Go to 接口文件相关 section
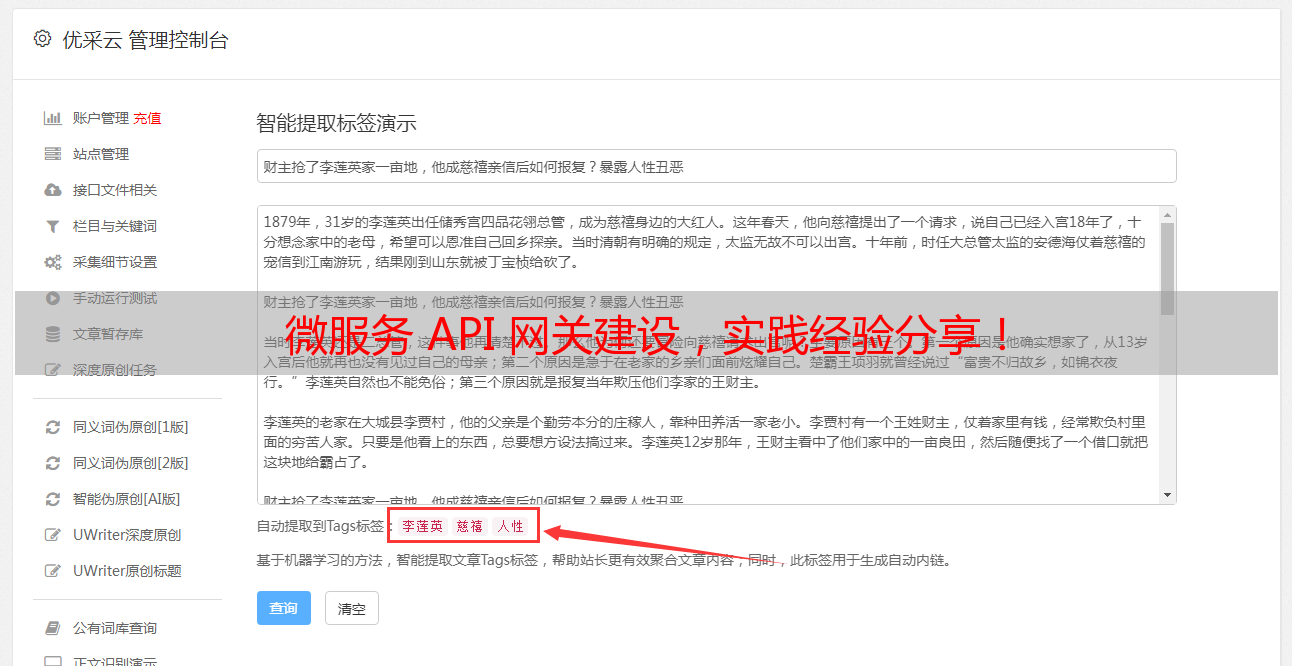Viewport: 1292px width, 666px height. coord(115,190)
